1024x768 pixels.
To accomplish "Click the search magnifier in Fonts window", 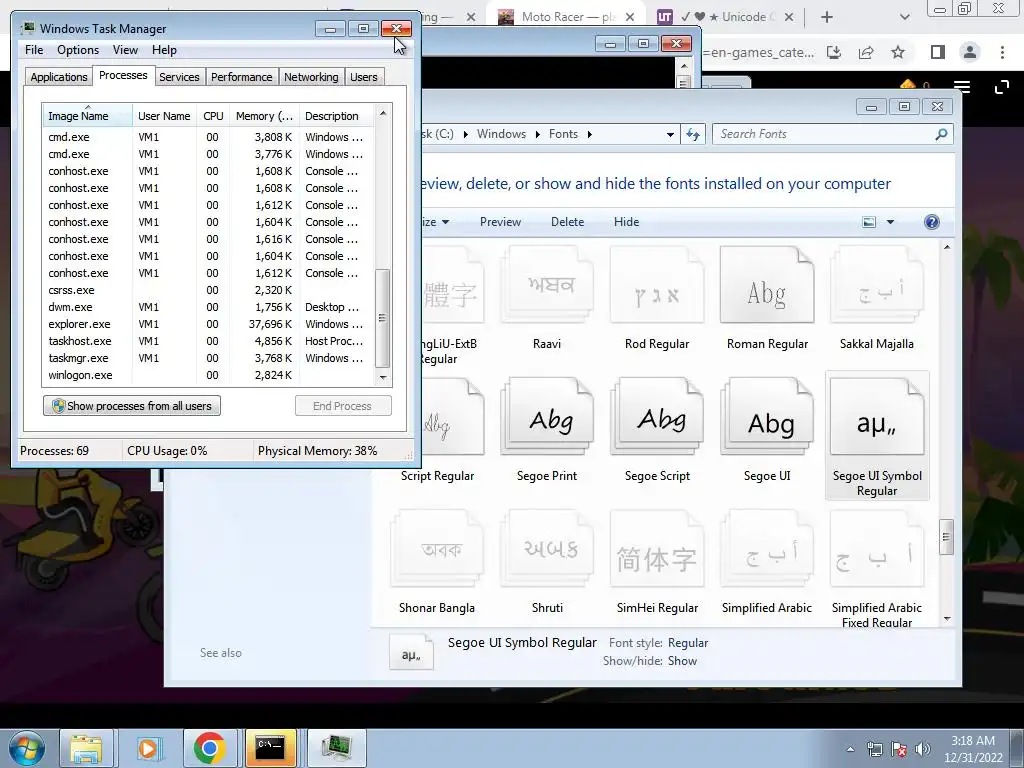I will point(941,134).
